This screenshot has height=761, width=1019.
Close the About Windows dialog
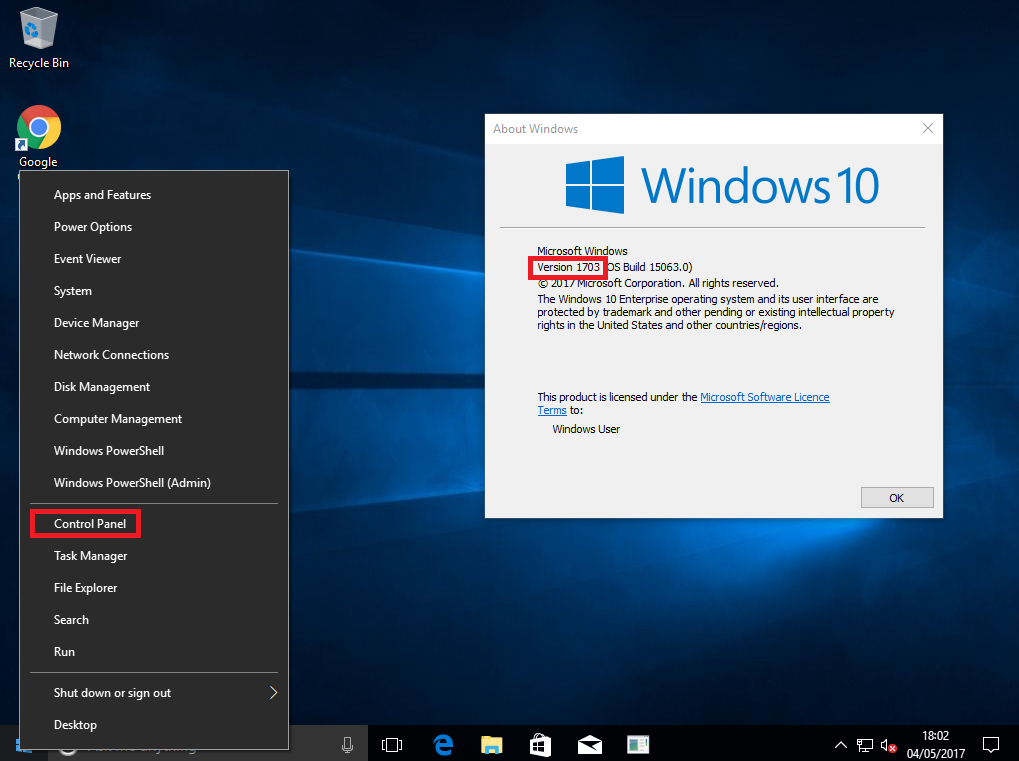[x=927, y=129]
